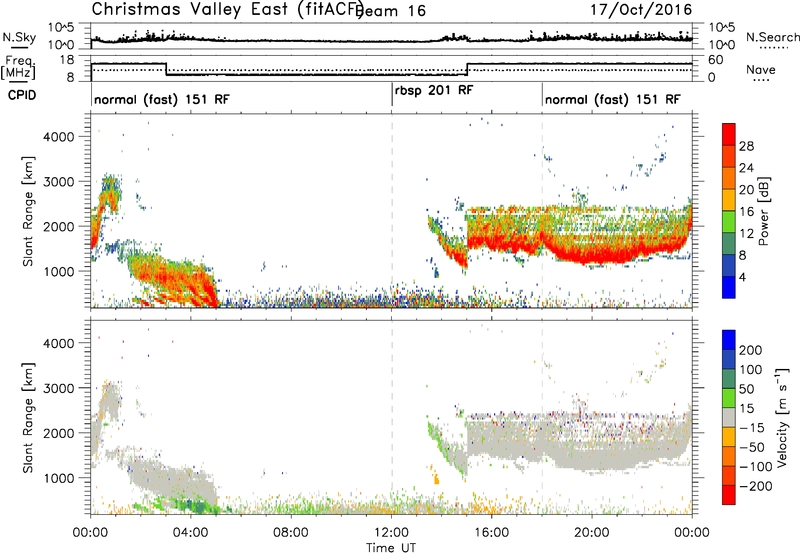Click the date '17/Oct/2016'
Screen dimensions: 800x554
[641, 9]
